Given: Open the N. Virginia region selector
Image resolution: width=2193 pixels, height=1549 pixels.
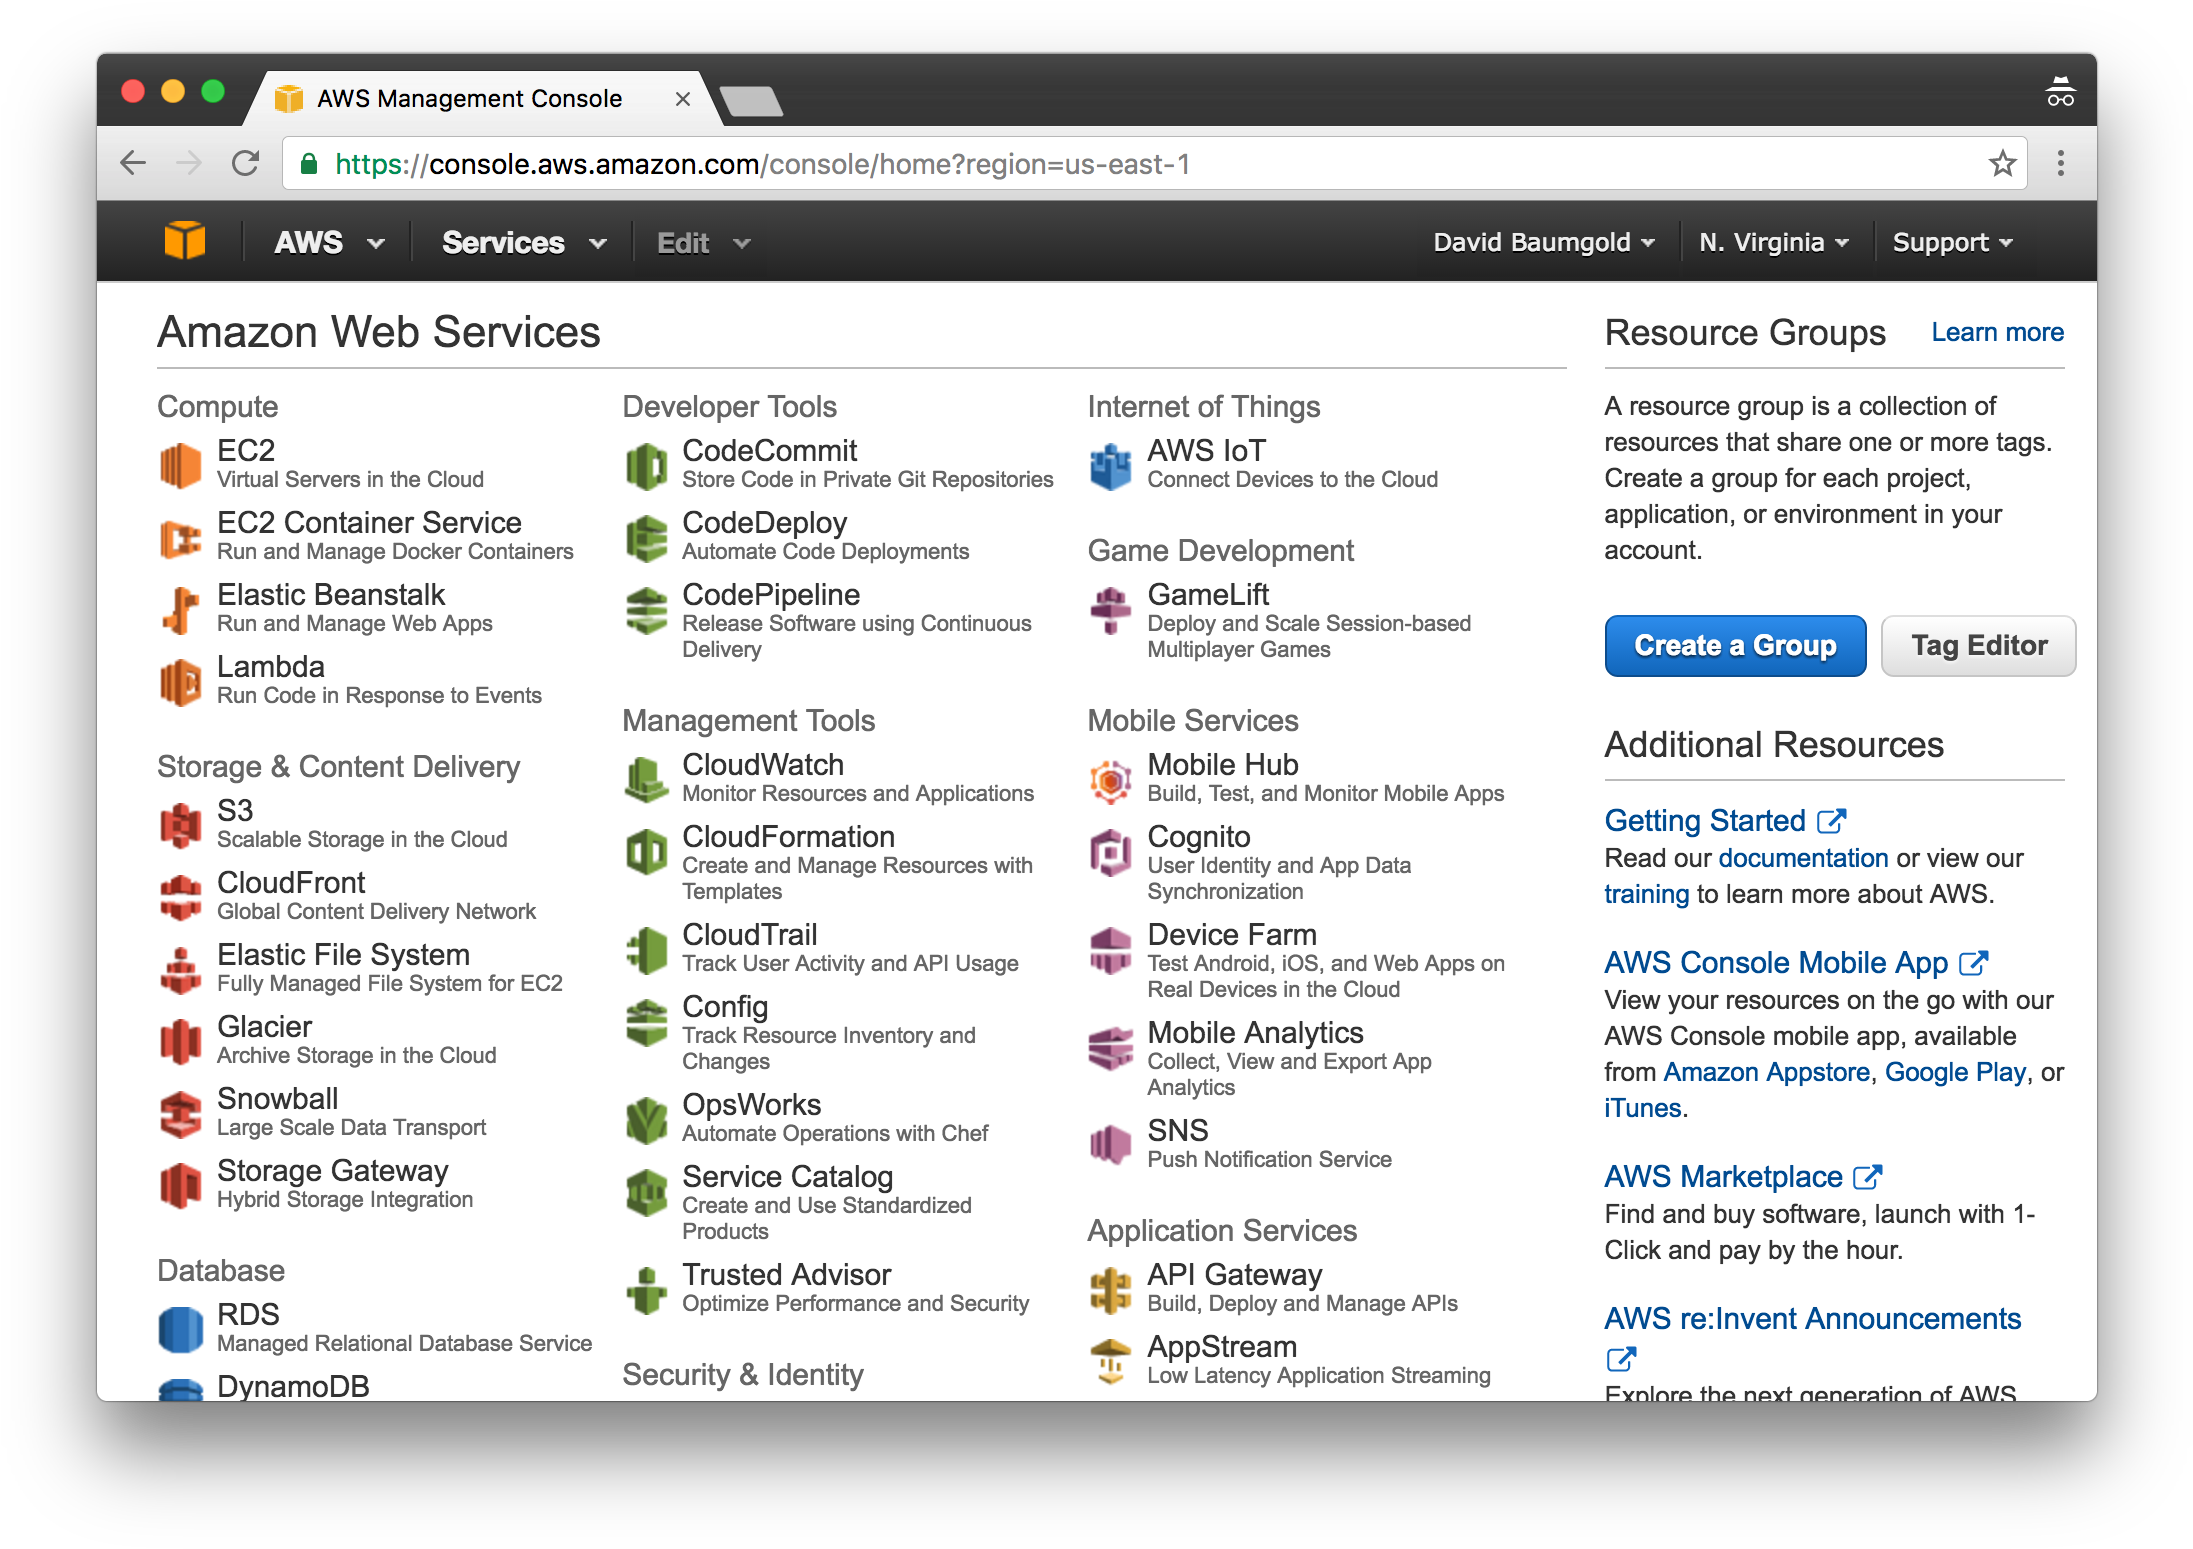Looking at the screenshot, I should 1773,241.
